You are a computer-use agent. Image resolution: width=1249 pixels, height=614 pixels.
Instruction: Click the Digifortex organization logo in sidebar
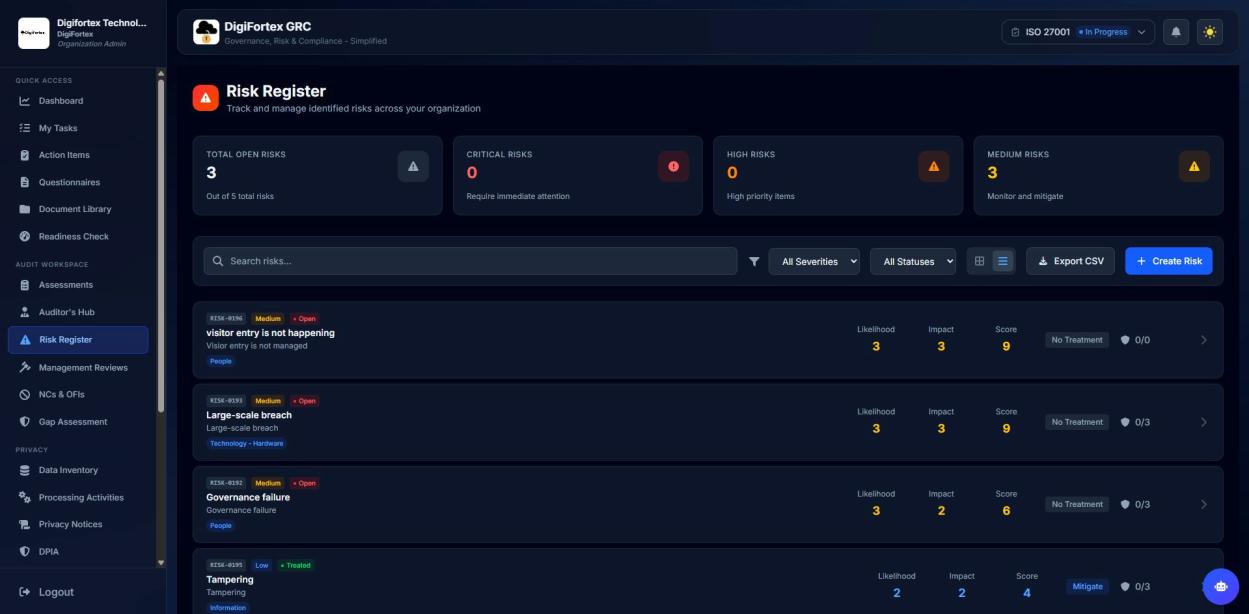tap(34, 33)
